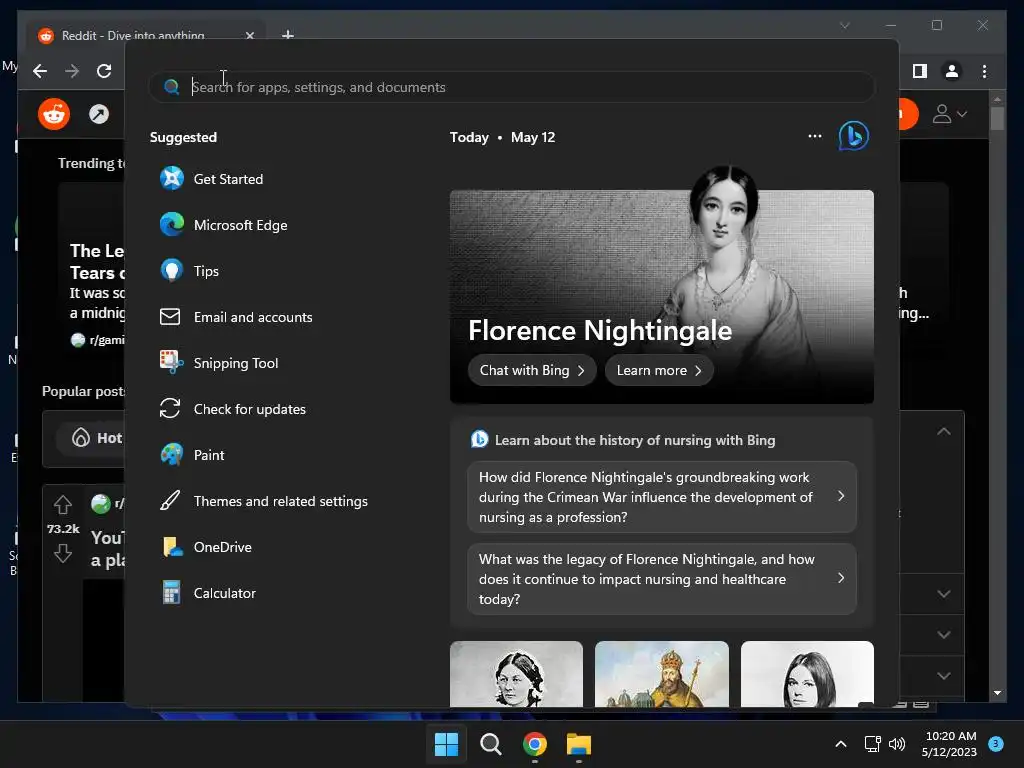
Task: Click the taskbar Search magnifier icon
Action: pyautogui.click(x=490, y=744)
